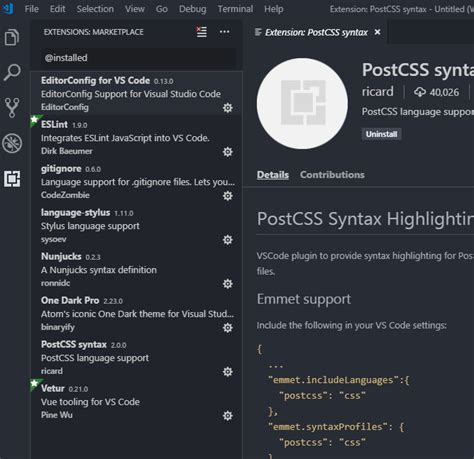474x459 pixels.
Task: Focus the @installed extensions search box
Action: point(138,58)
